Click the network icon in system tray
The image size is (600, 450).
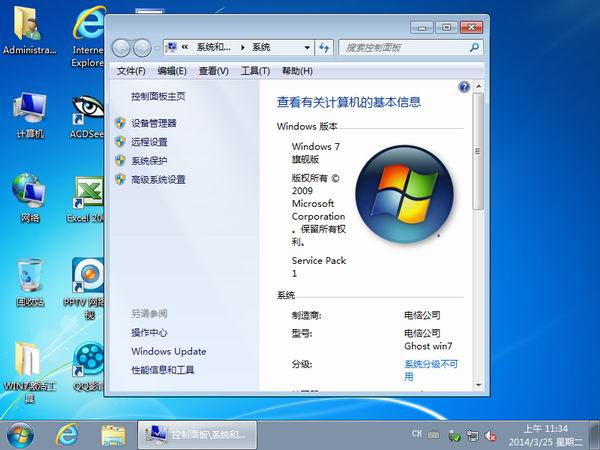click(473, 435)
